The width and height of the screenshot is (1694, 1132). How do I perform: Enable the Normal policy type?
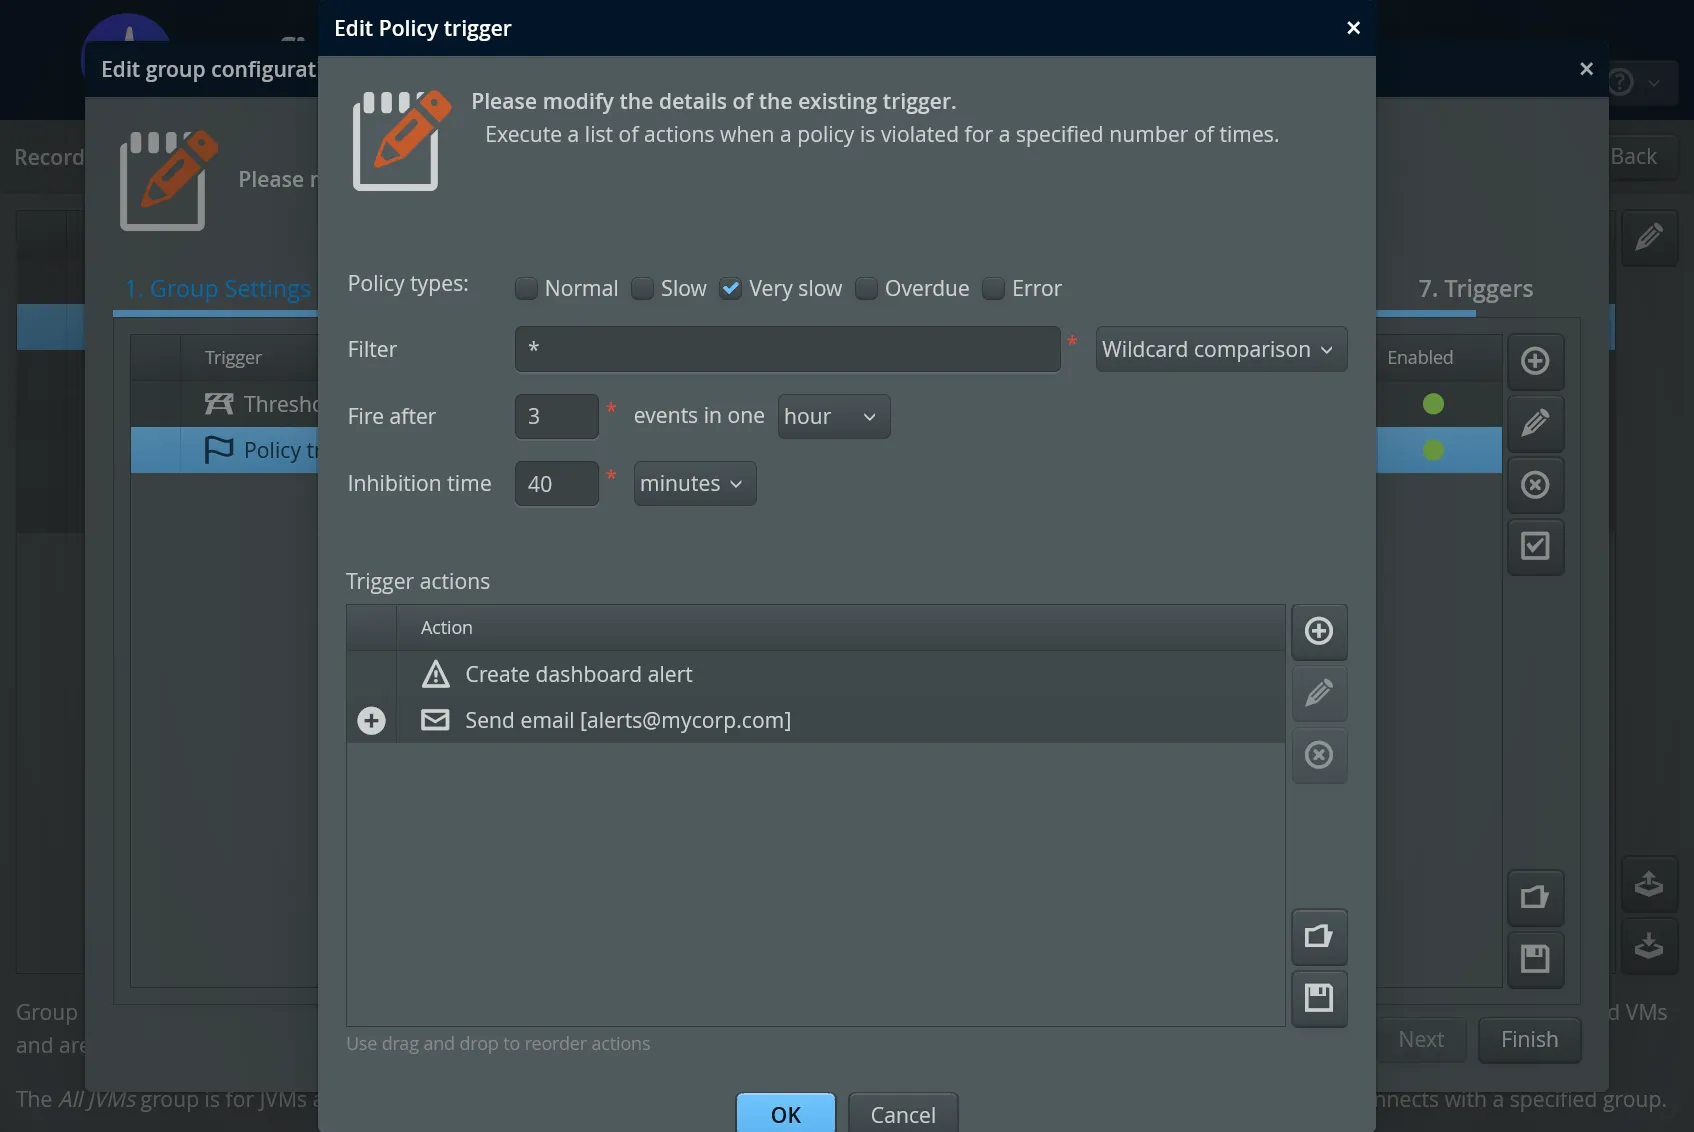pyautogui.click(x=527, y=288)
